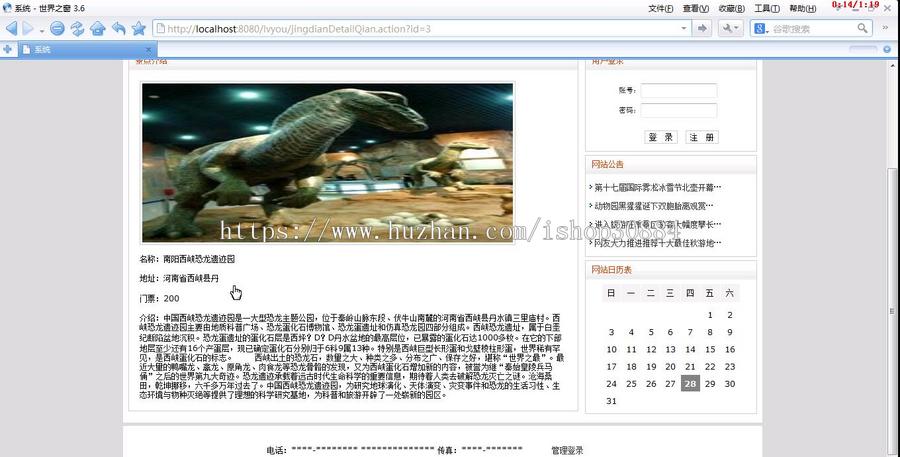Select the 系统 browser tab
Viewport: 900px width, 457px height.
coord(86,49)
